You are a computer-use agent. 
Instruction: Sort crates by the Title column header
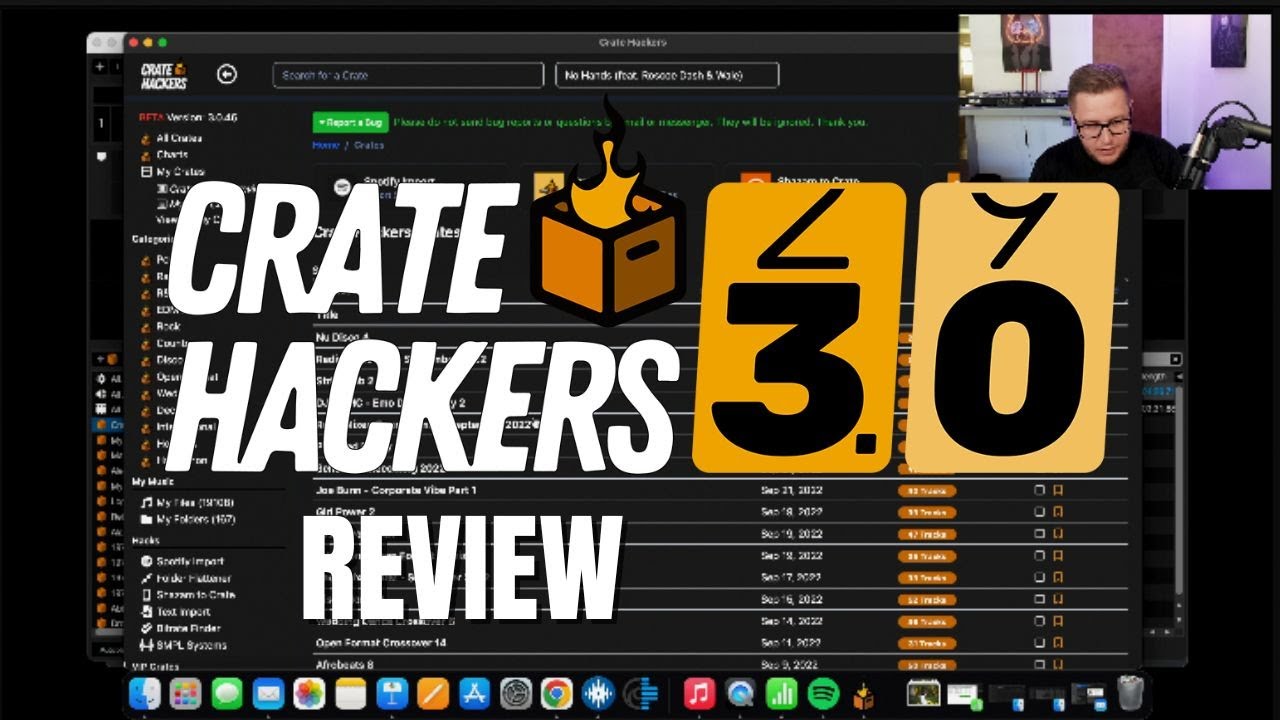(326, 314)
